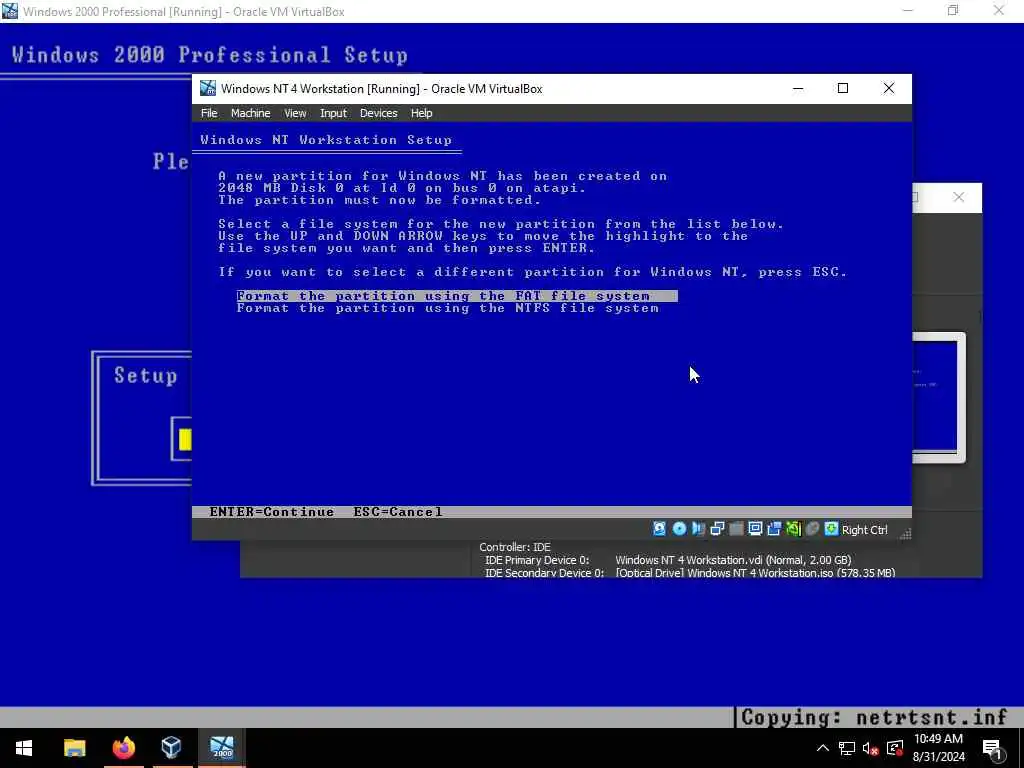The width and height of the screenshot is (1024, 768).
Task: Open the Windows Start menu
Action: (x=24, y=748)
